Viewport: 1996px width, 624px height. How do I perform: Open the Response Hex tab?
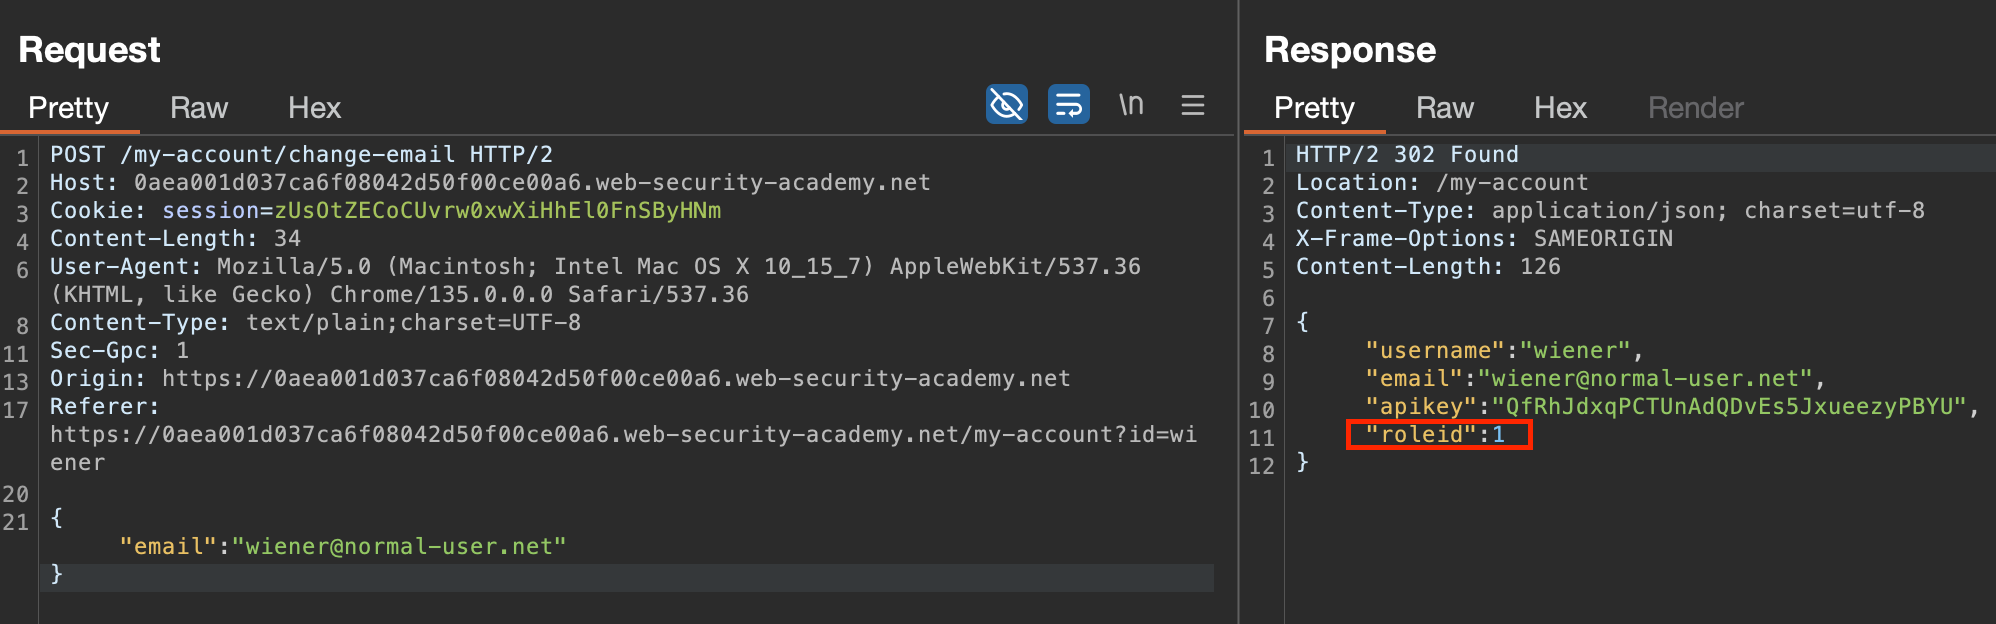(1560, 108)
